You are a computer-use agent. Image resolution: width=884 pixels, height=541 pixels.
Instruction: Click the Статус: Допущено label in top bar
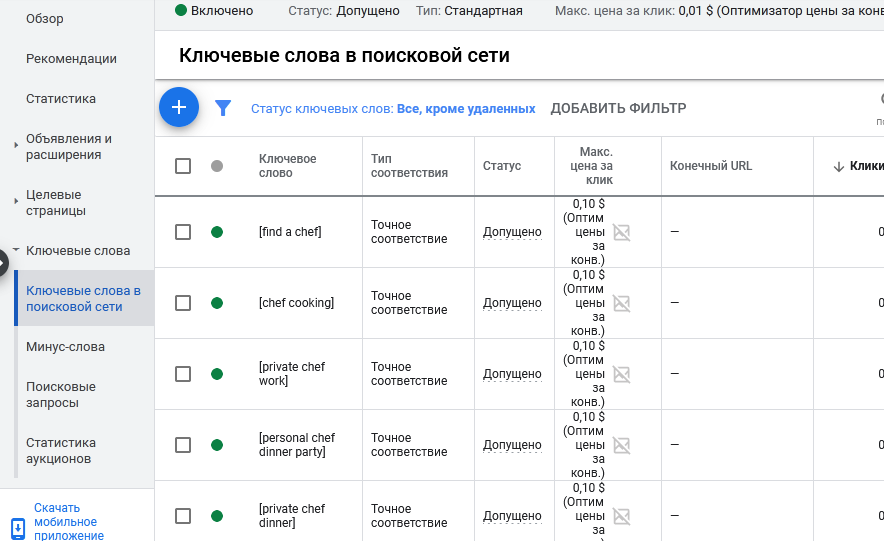[x=344, y=11]
